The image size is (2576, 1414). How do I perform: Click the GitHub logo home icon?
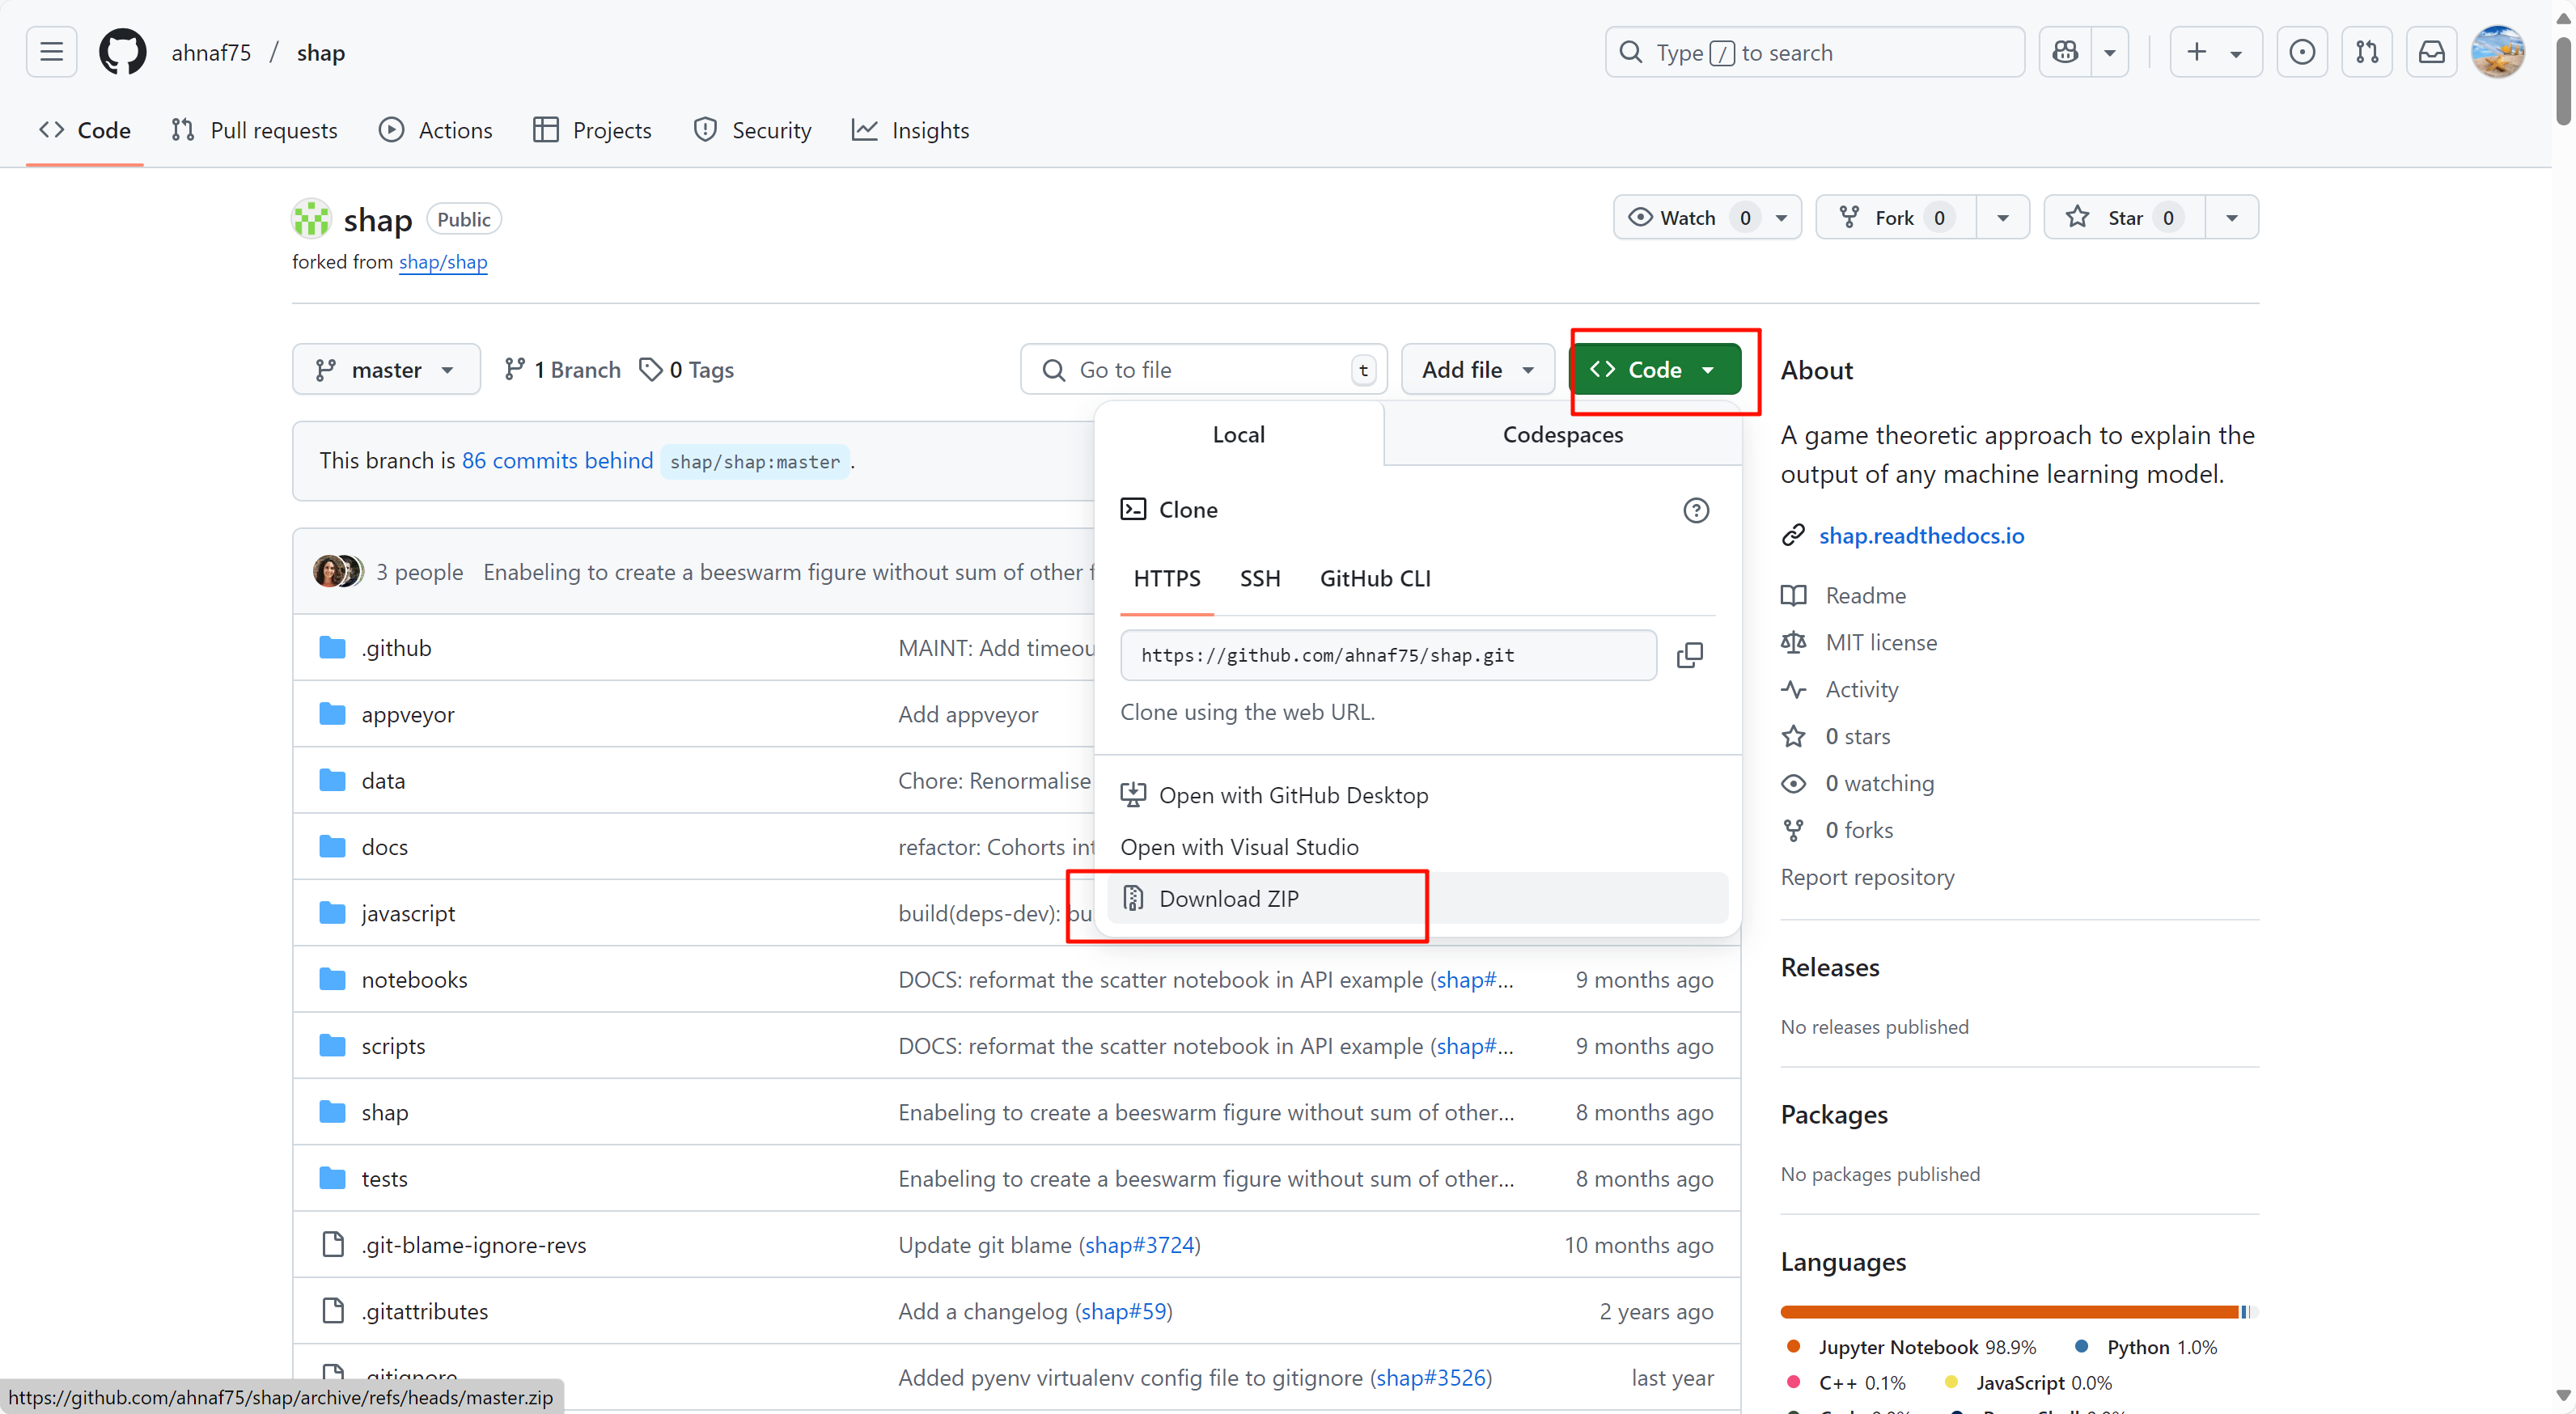122,52
